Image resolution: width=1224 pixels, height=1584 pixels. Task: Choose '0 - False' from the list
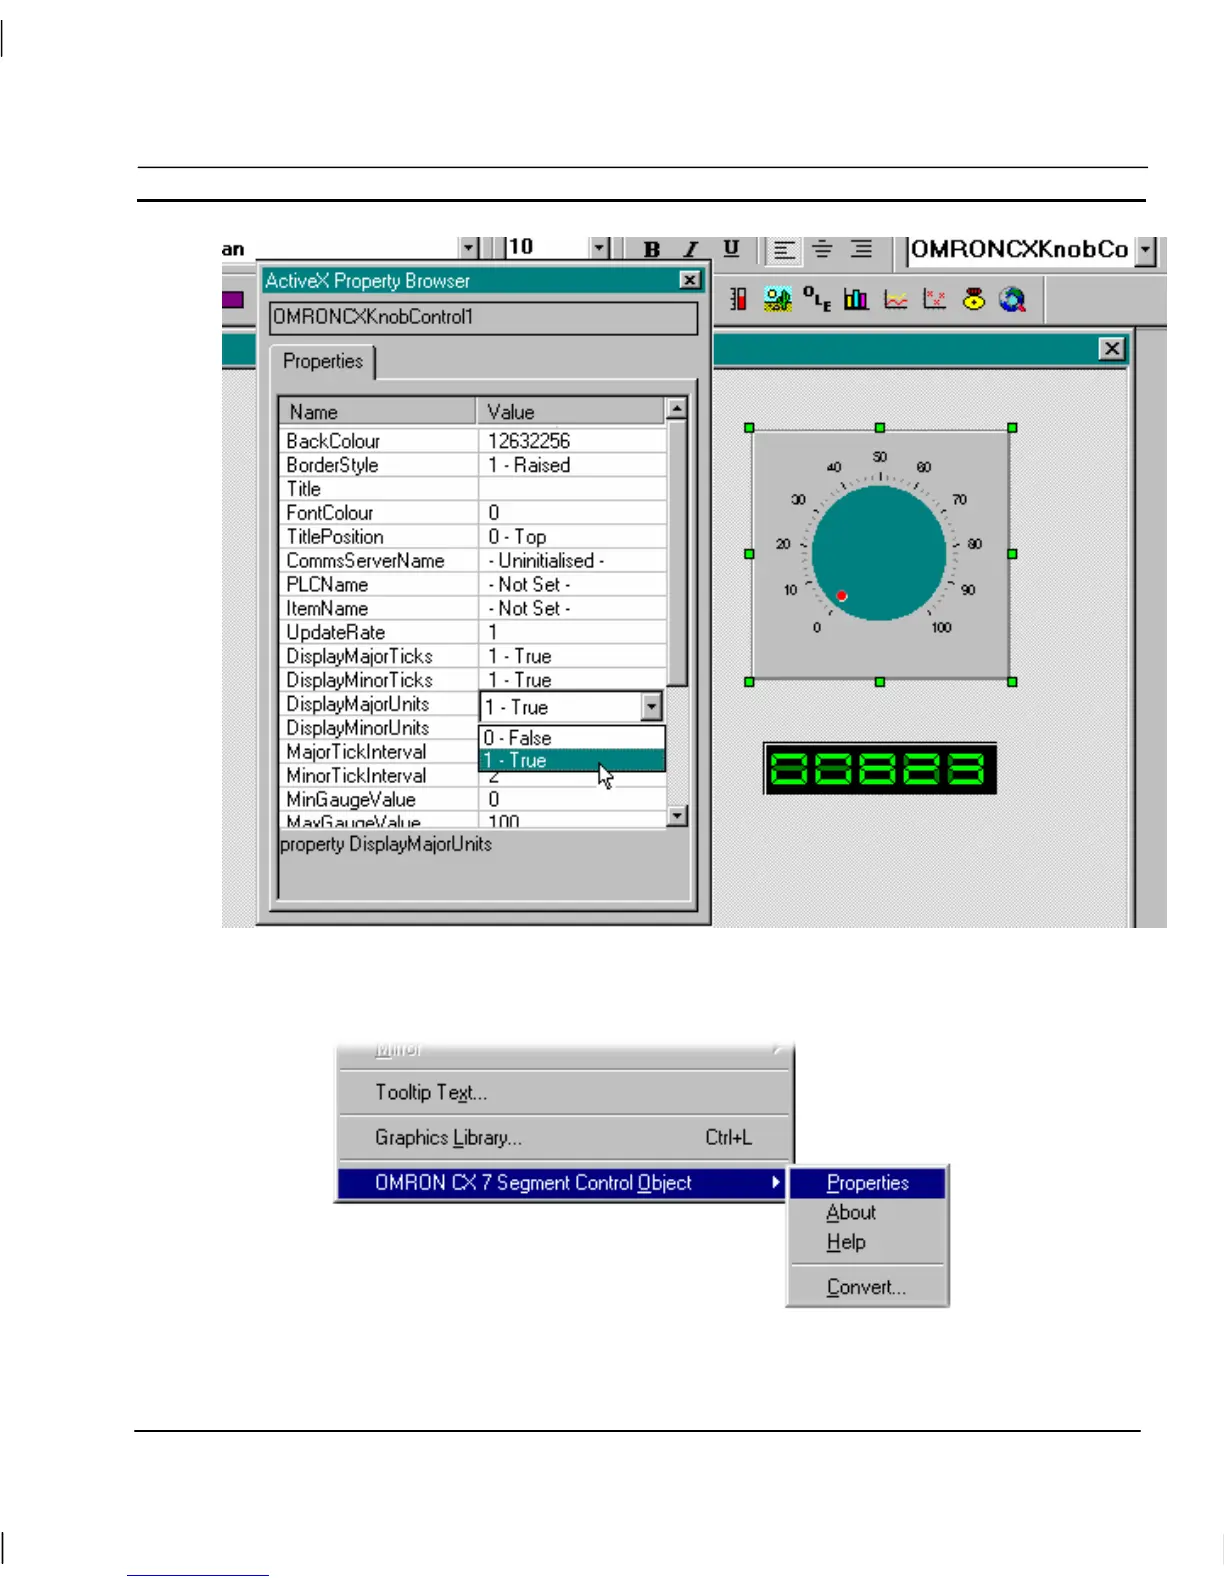click(x=572, y=738)
